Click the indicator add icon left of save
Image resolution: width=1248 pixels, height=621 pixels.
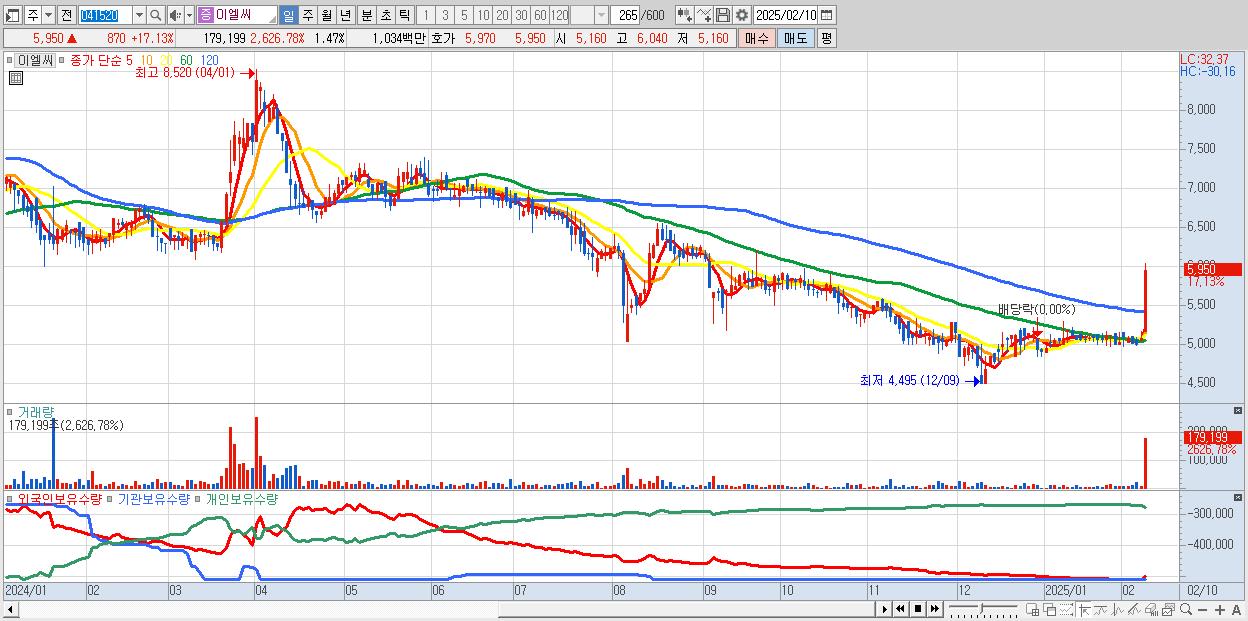coord(684,15)
